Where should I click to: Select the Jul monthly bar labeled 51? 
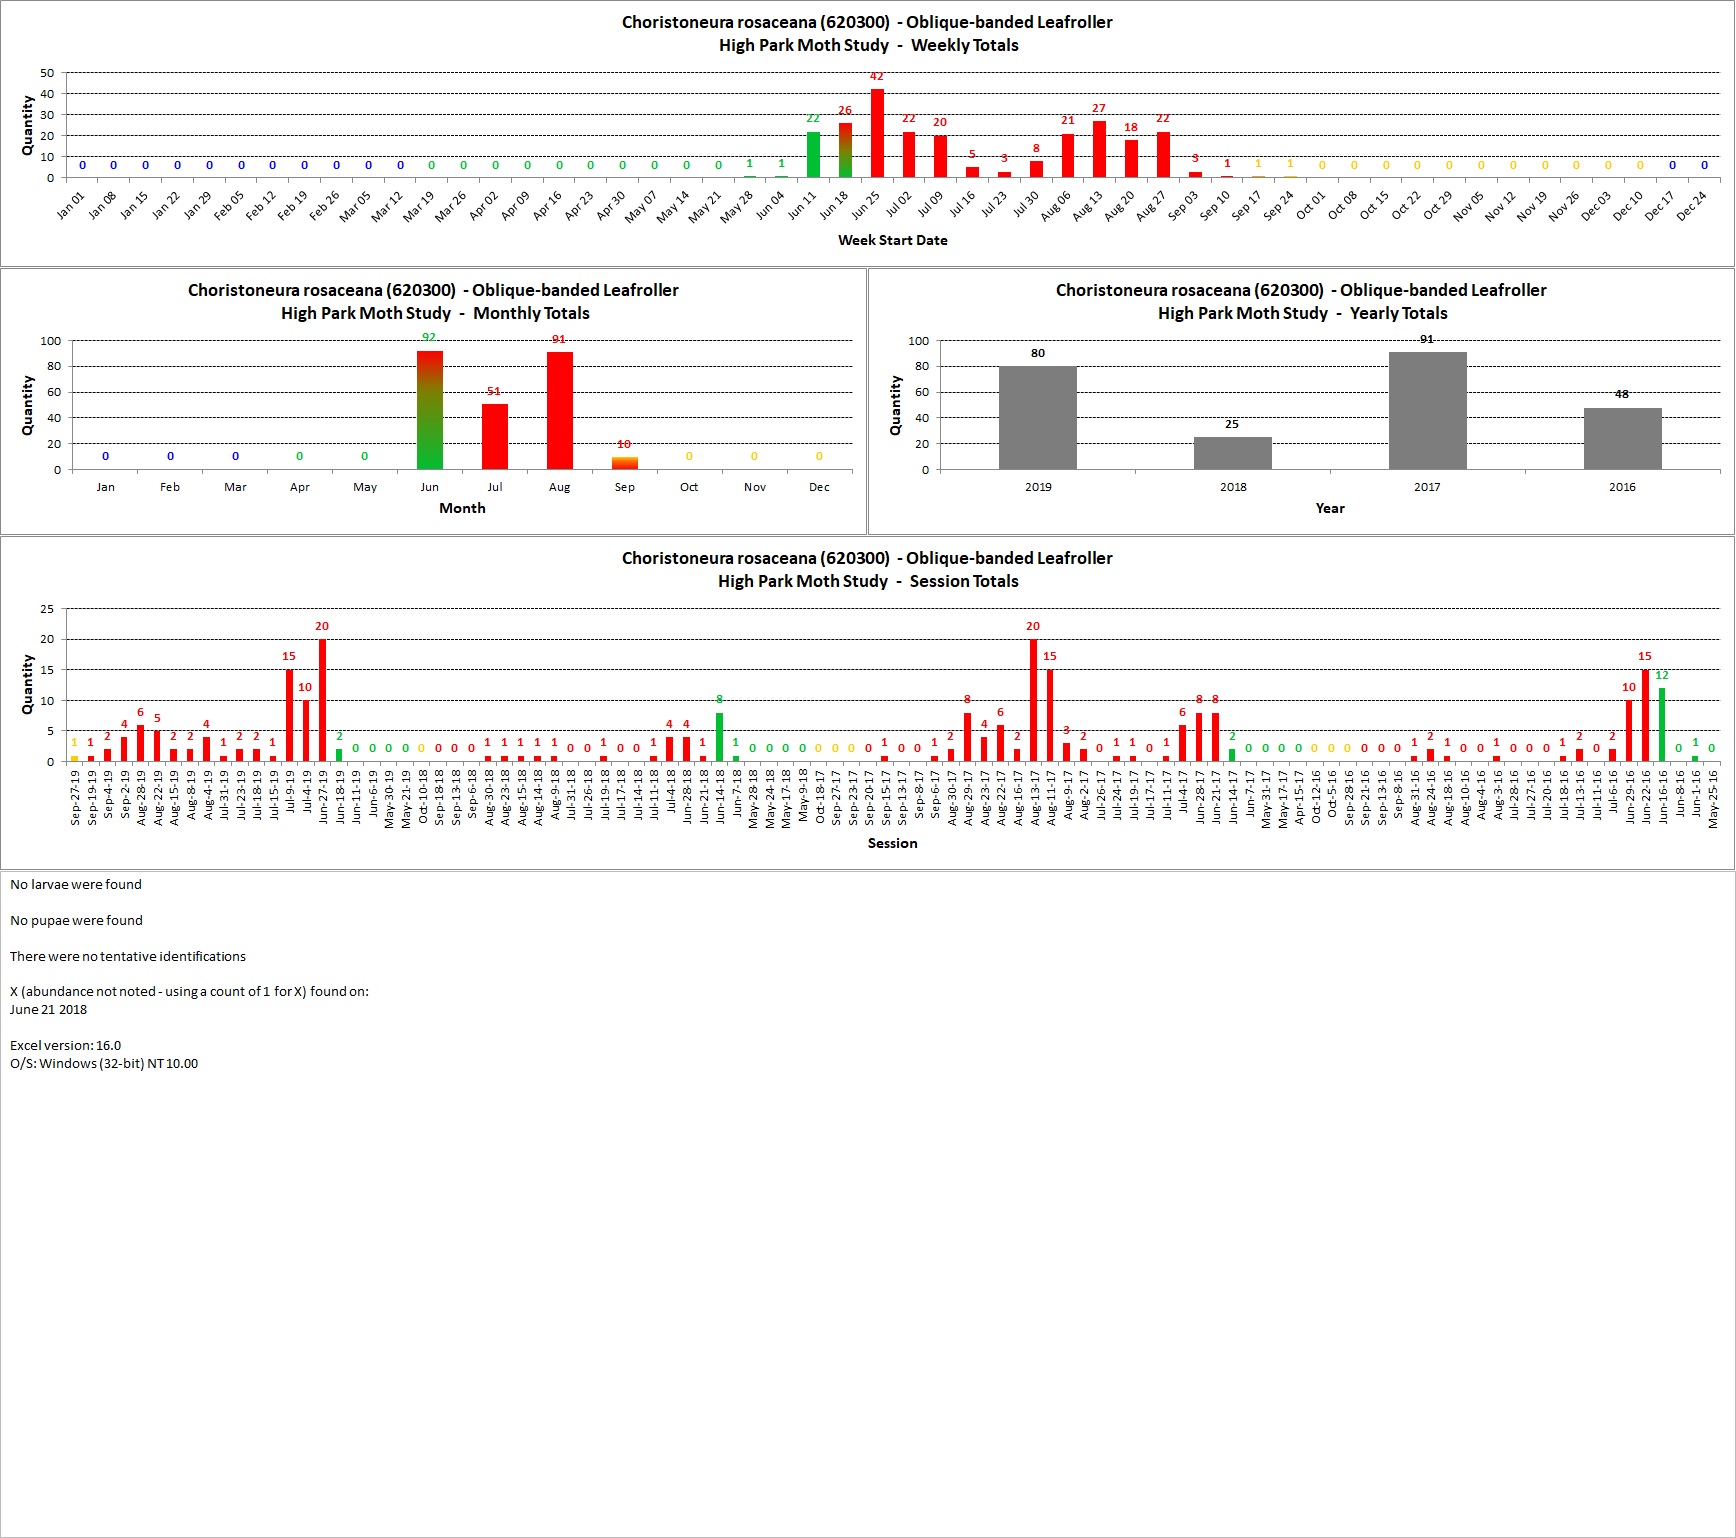[495, 436]
